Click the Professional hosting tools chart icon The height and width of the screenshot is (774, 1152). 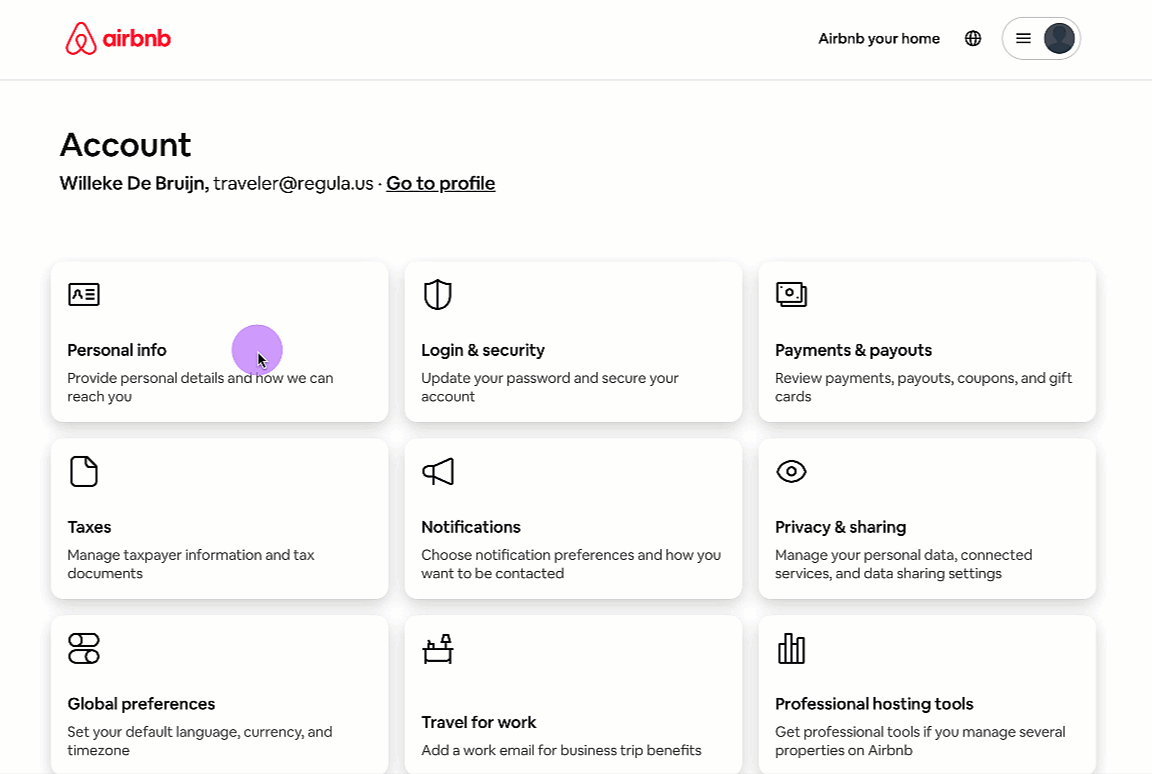click(791, 648)
